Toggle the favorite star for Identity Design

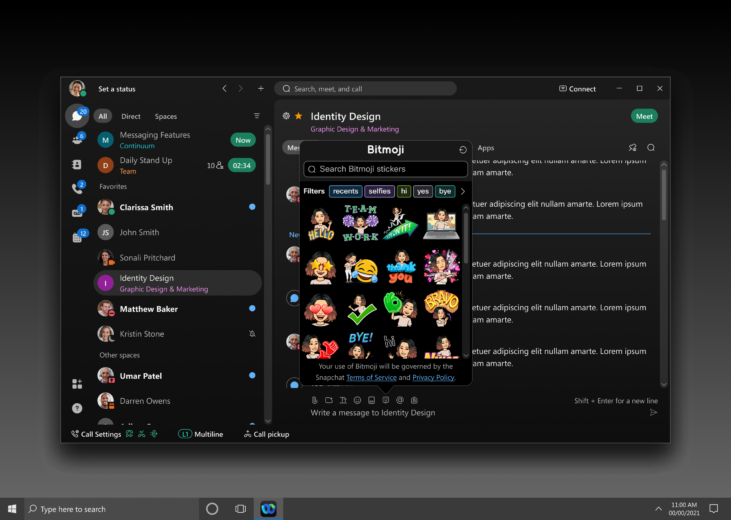pos(298,116)
